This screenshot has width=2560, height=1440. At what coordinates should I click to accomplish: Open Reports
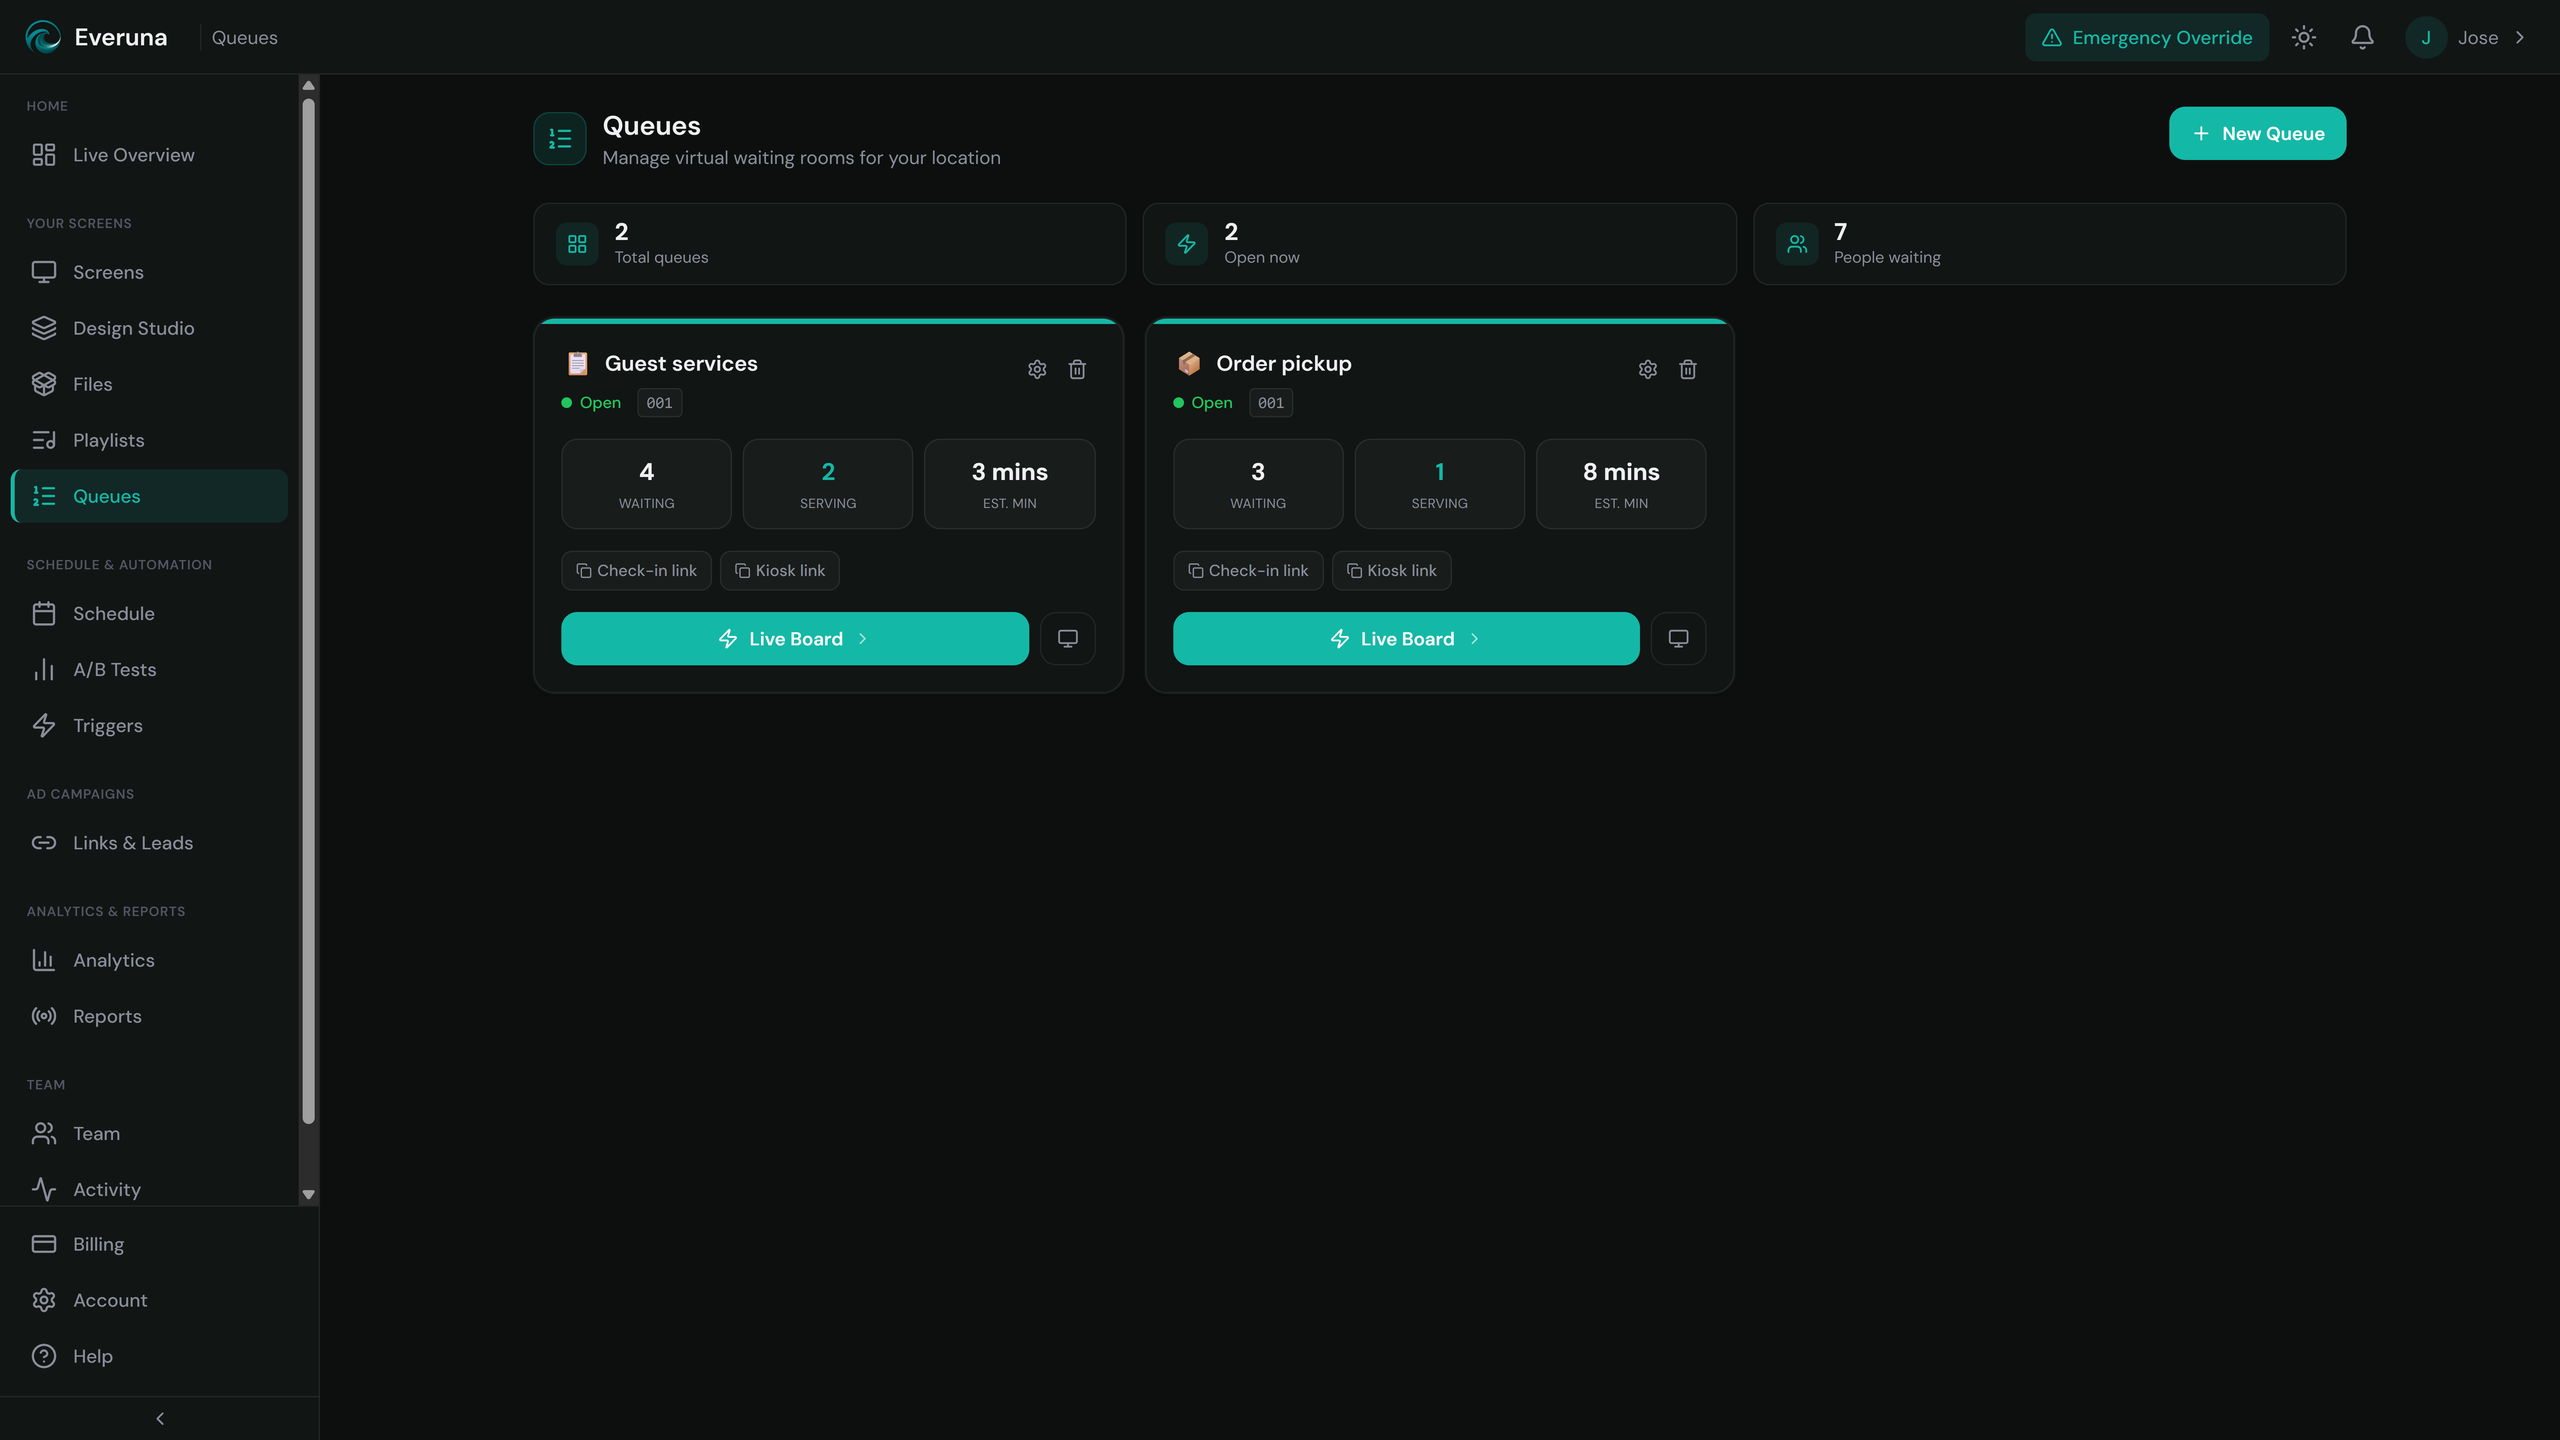click(x=150, y=1016)
